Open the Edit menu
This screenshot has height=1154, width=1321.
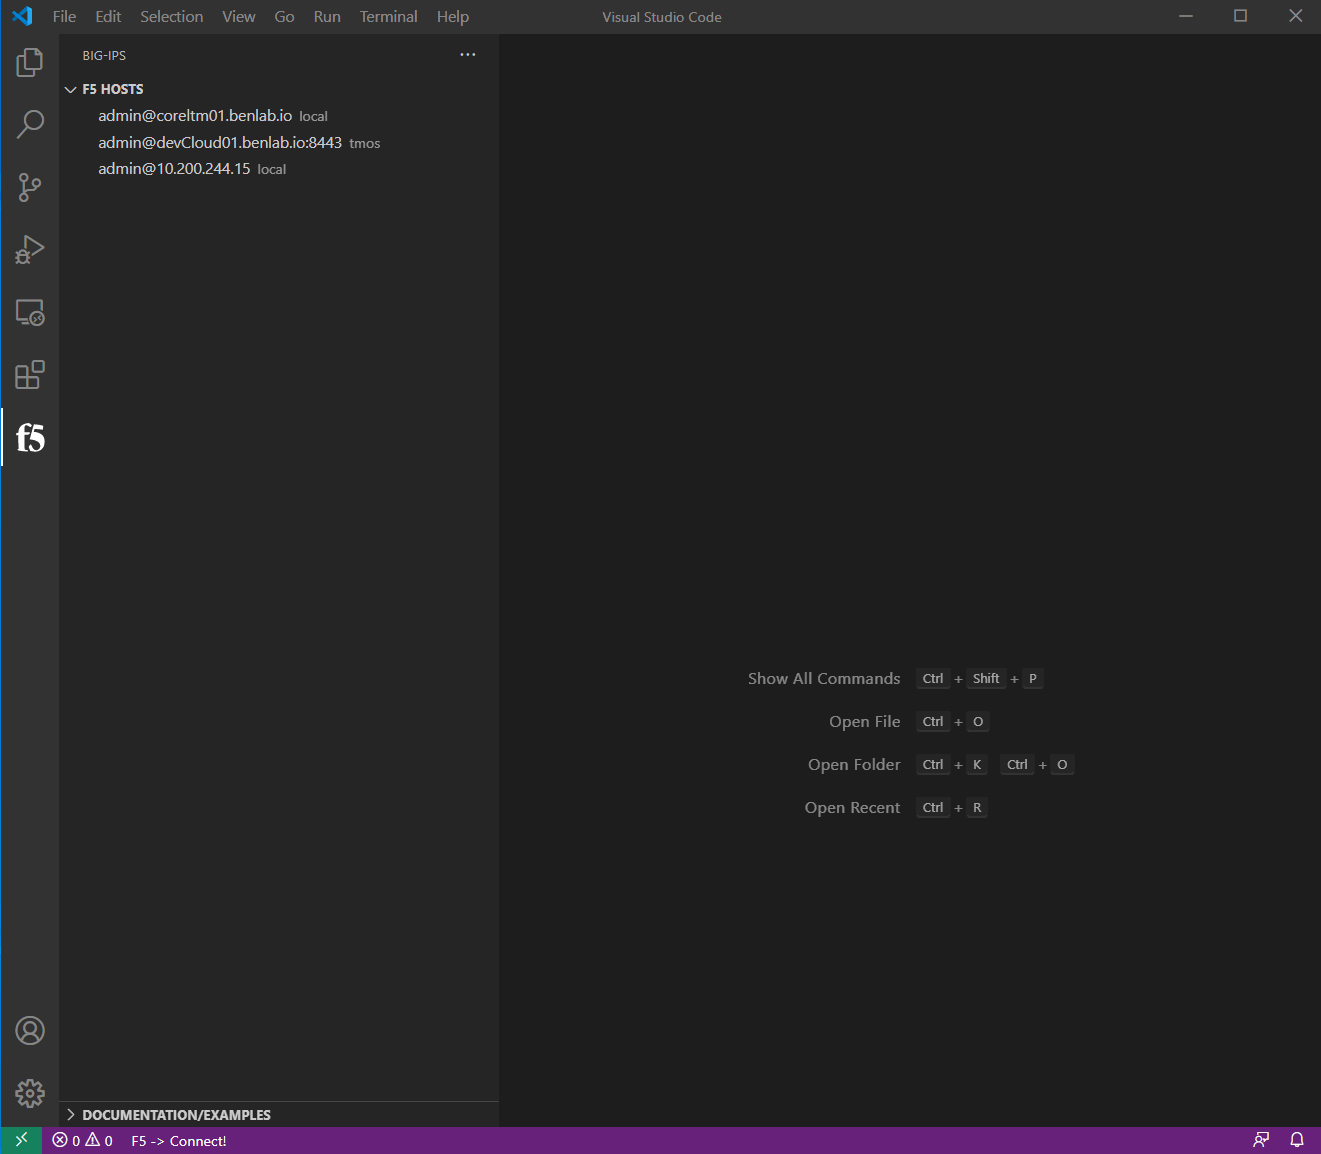click(x=108, y=16)
